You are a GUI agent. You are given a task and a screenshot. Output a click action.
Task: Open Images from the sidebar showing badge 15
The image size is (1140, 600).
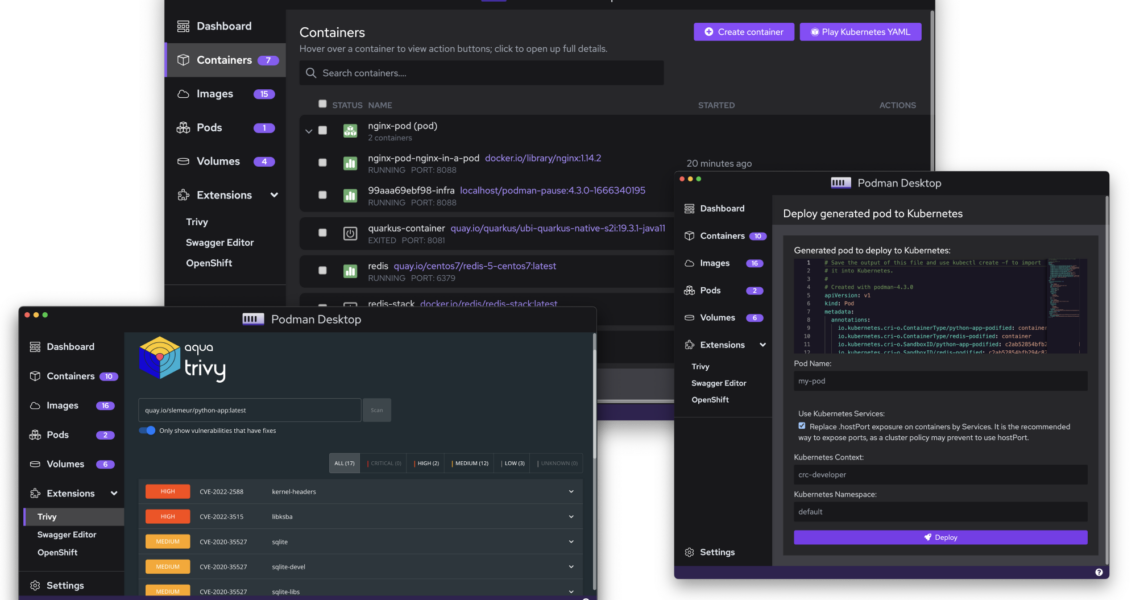click(x=214, y=94)
